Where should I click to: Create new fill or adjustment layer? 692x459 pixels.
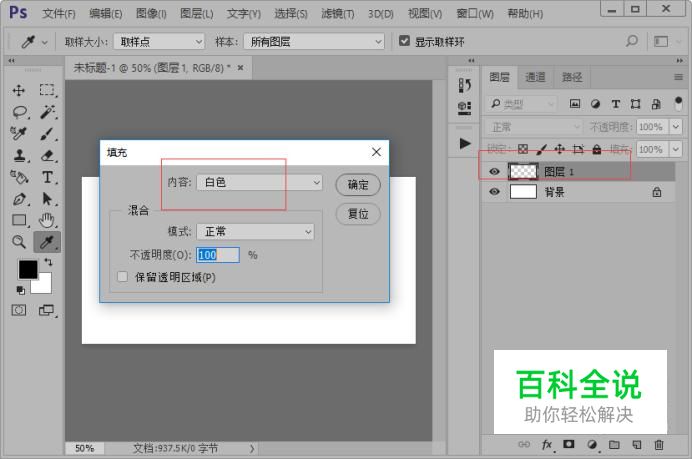pyautogui.click(x=592, y=444)
